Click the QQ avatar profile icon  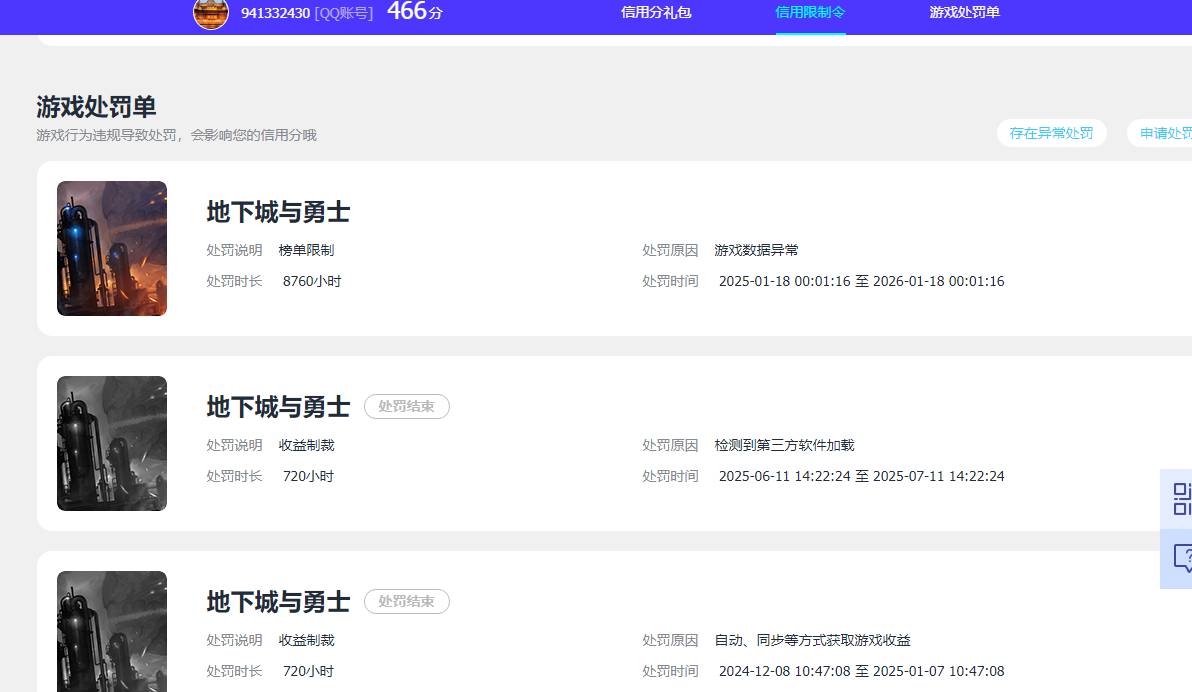(x=210, y=16)
